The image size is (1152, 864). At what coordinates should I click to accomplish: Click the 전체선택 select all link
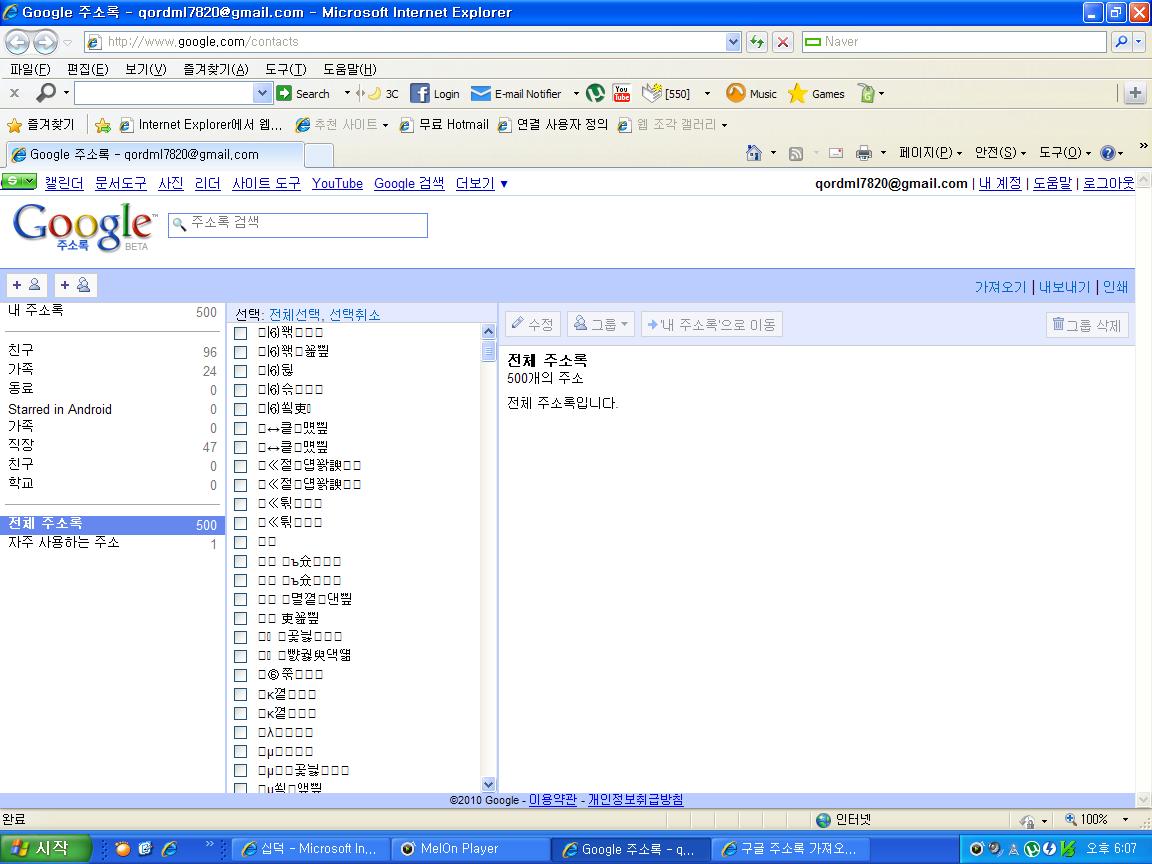[x=295, y=314]
